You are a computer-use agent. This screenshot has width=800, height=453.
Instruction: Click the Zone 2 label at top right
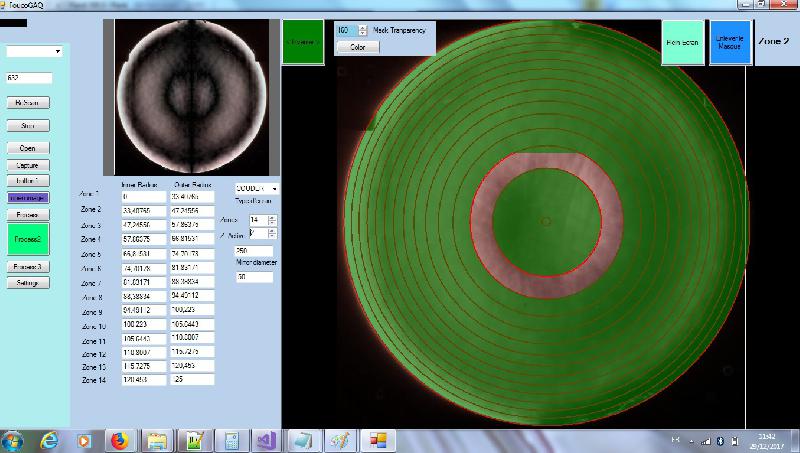tap(773, 41)
